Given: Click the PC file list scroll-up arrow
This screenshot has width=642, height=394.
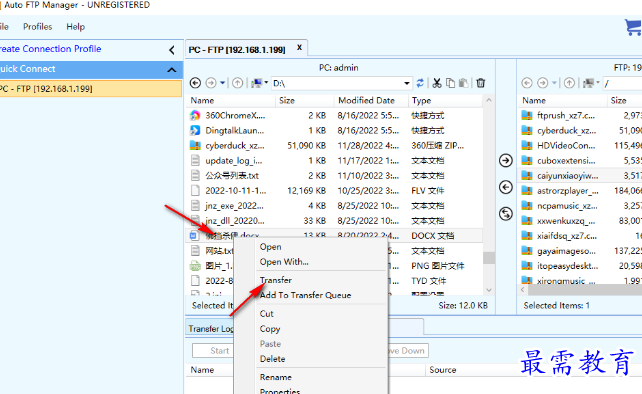Looking at the screenshot, I should coord(488,100).
